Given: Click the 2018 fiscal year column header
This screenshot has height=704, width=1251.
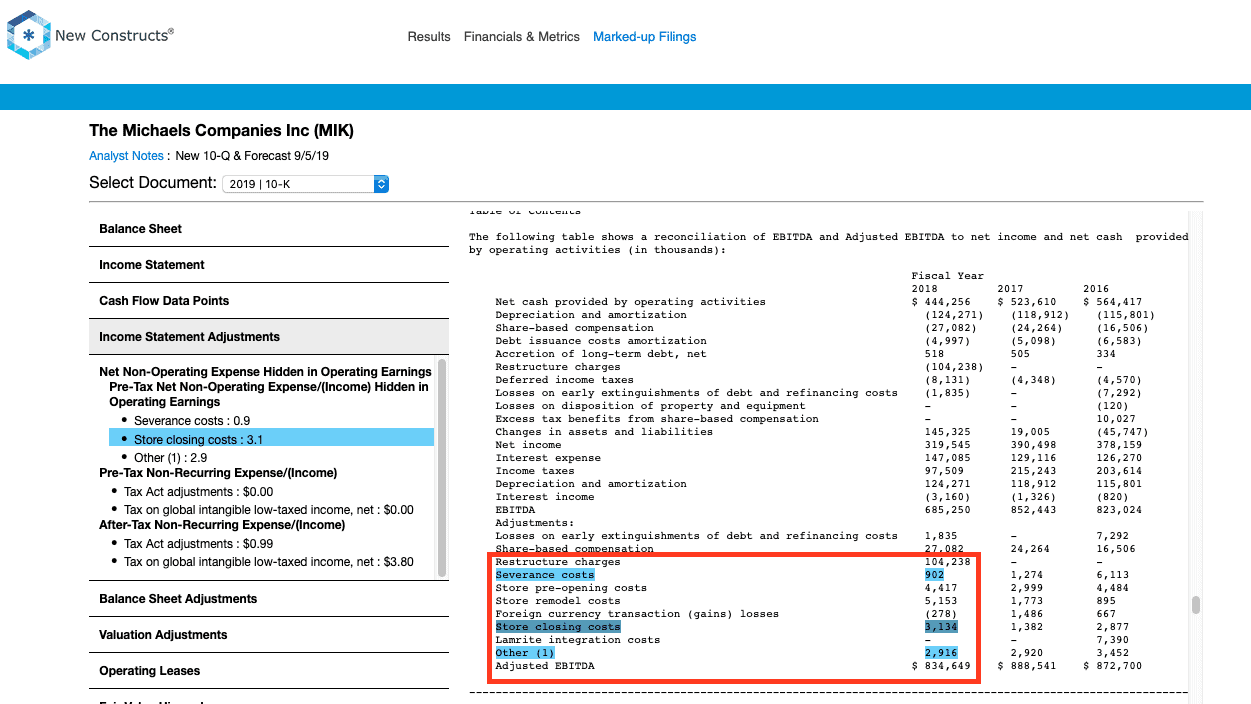Looking at the screenshot, I should click(924, 289).
